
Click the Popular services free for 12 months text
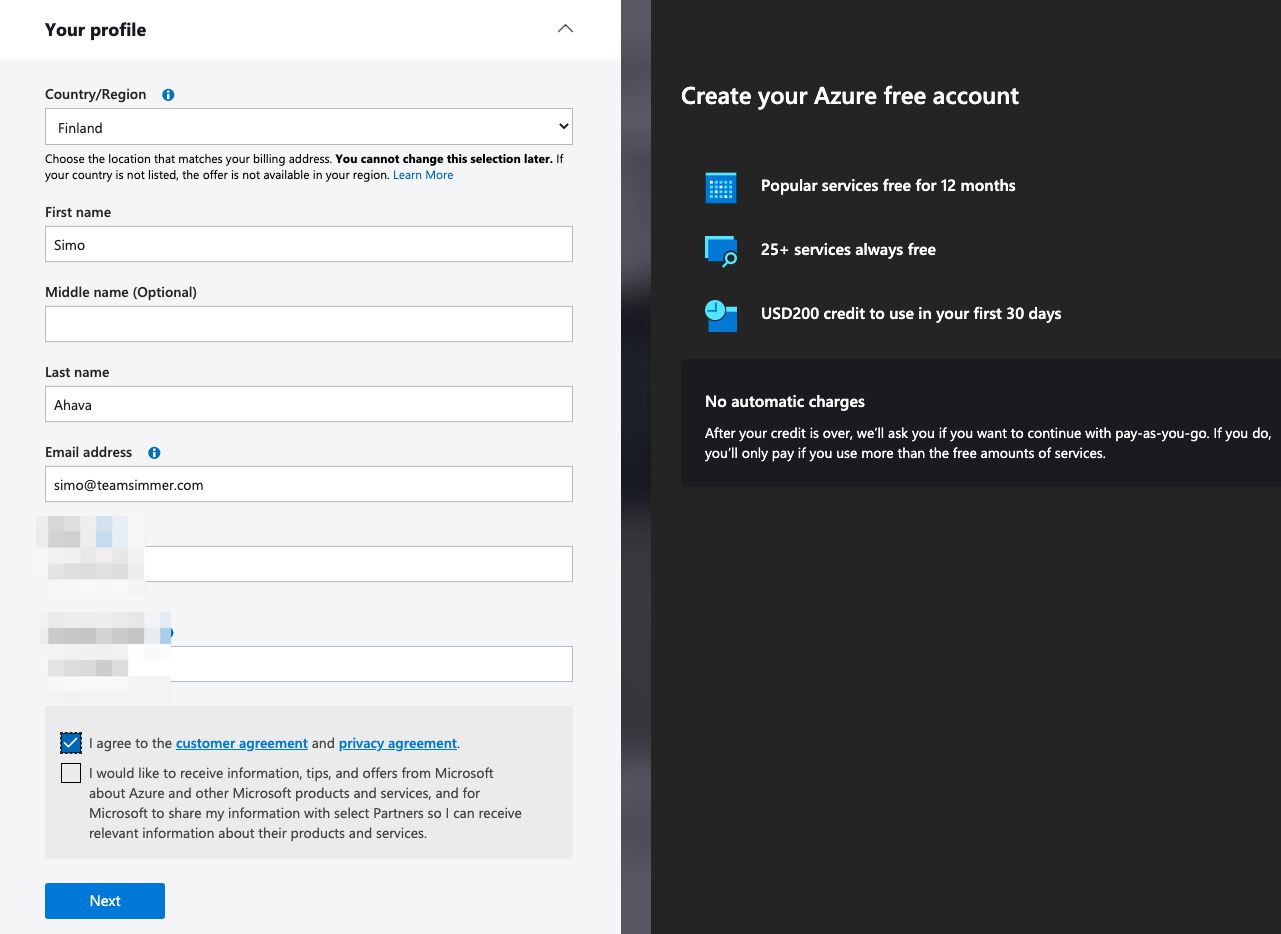(x=888, y=186)
